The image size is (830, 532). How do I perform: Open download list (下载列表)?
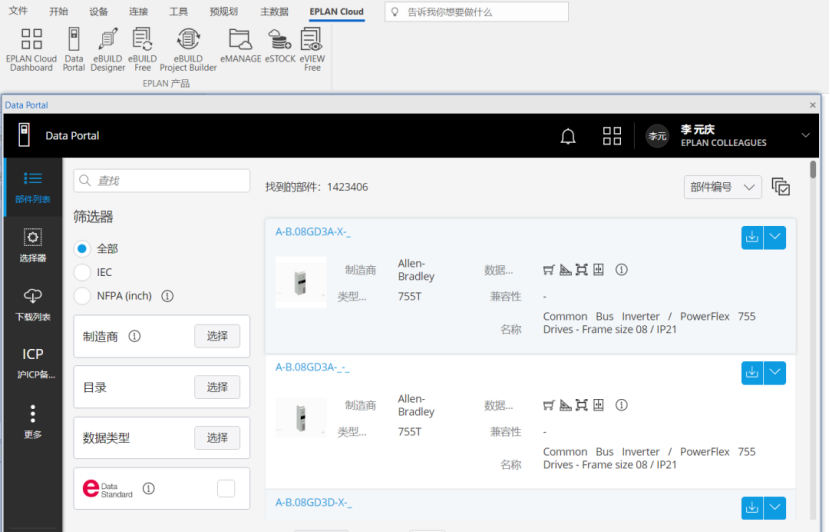pyautogui.click(x=33, y=304)
